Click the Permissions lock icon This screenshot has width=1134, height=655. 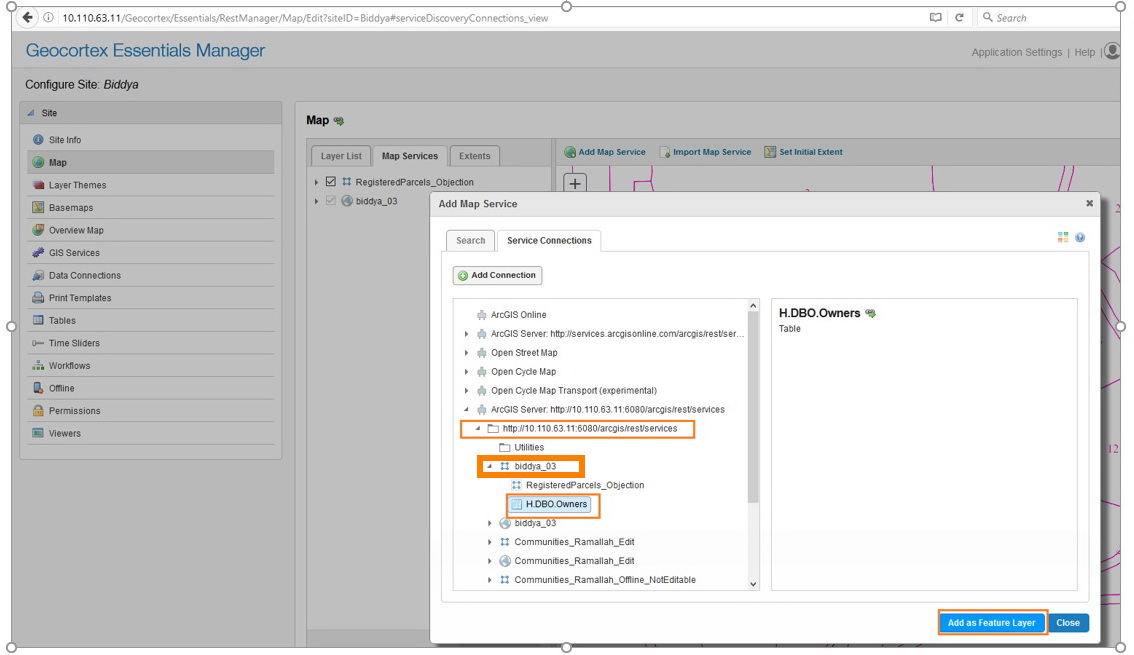click(38, 411)
